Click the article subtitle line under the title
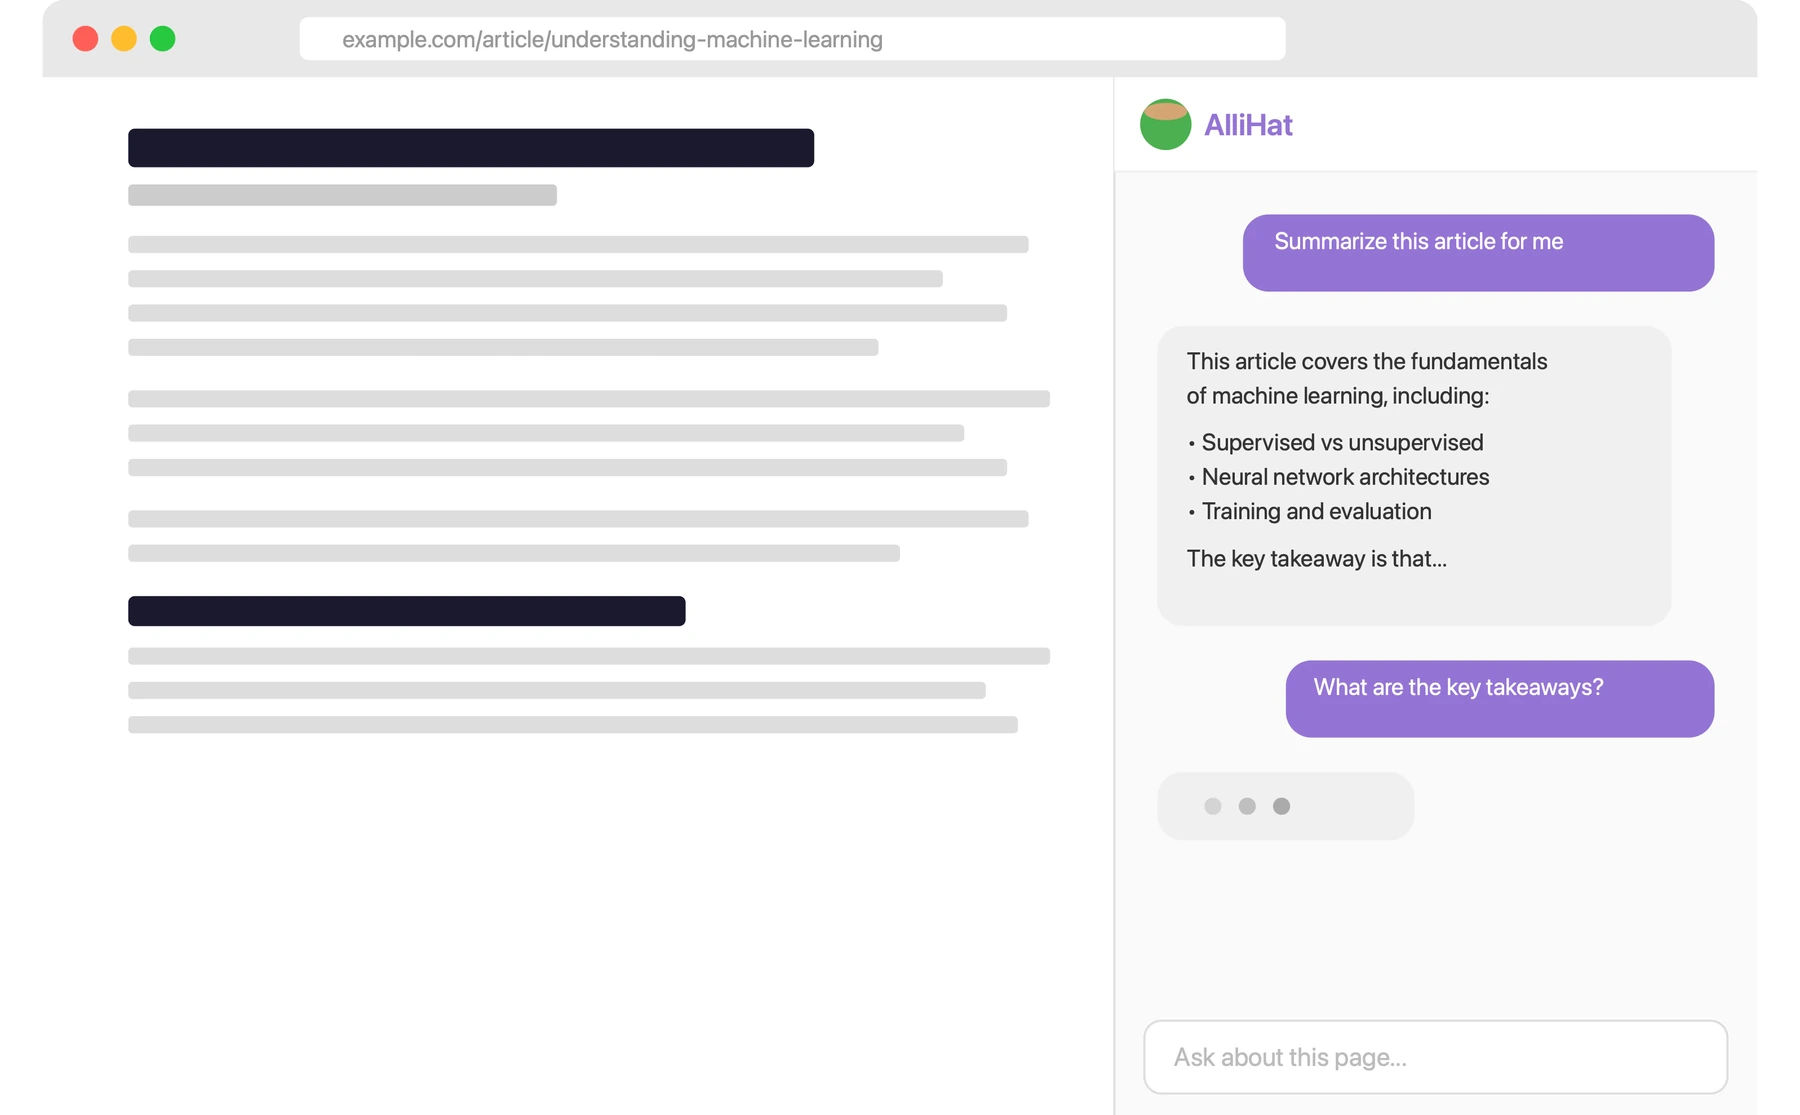This screenshot has height=1115, width=1800. point(342,195)
